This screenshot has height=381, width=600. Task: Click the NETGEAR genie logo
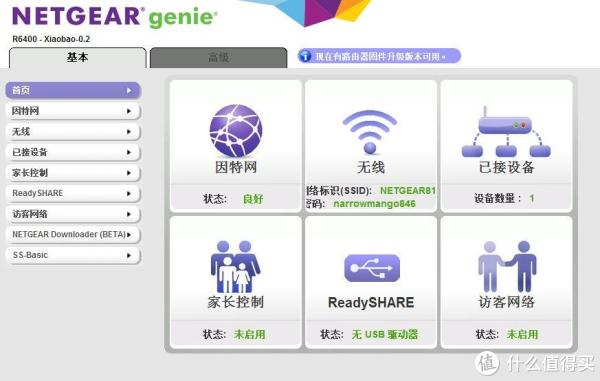coord(115,17)
